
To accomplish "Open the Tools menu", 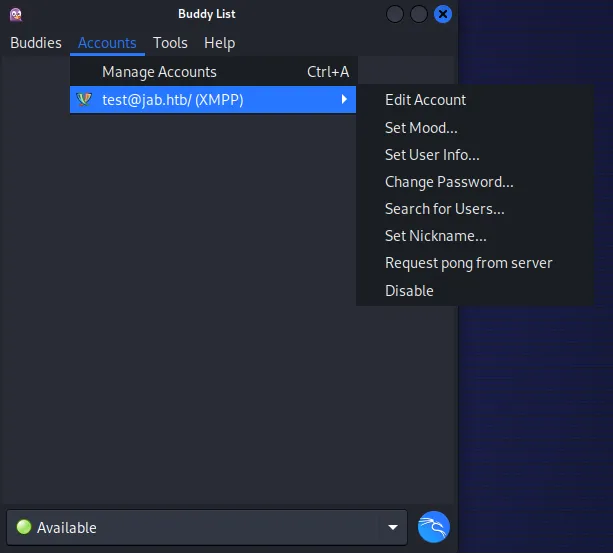I will pyautogui.click(x=170, y=43).
